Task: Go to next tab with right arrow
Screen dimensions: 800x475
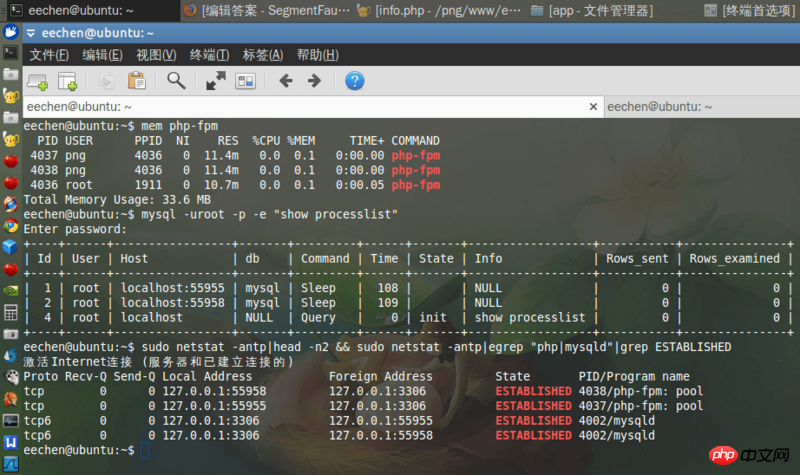Action: (314, 81)
